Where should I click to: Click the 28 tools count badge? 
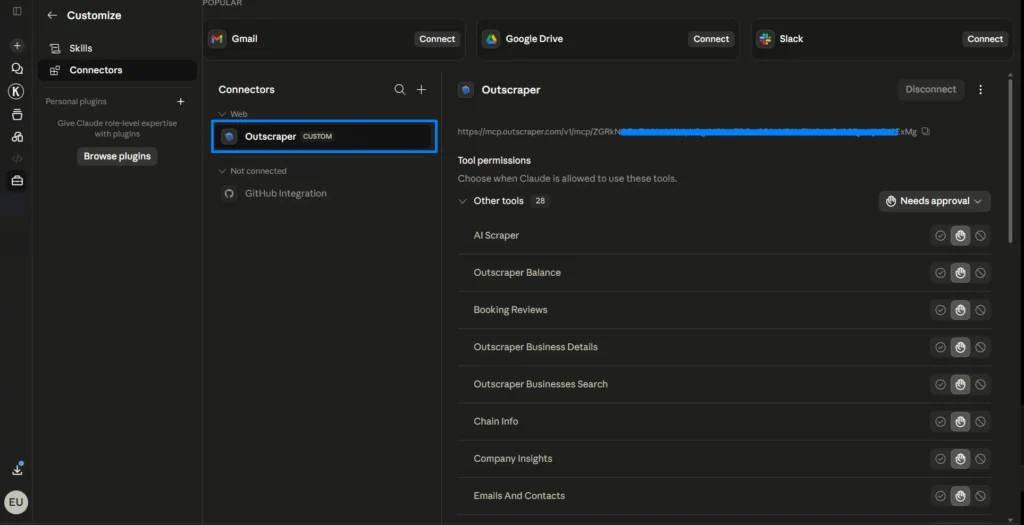pos(540,201)
